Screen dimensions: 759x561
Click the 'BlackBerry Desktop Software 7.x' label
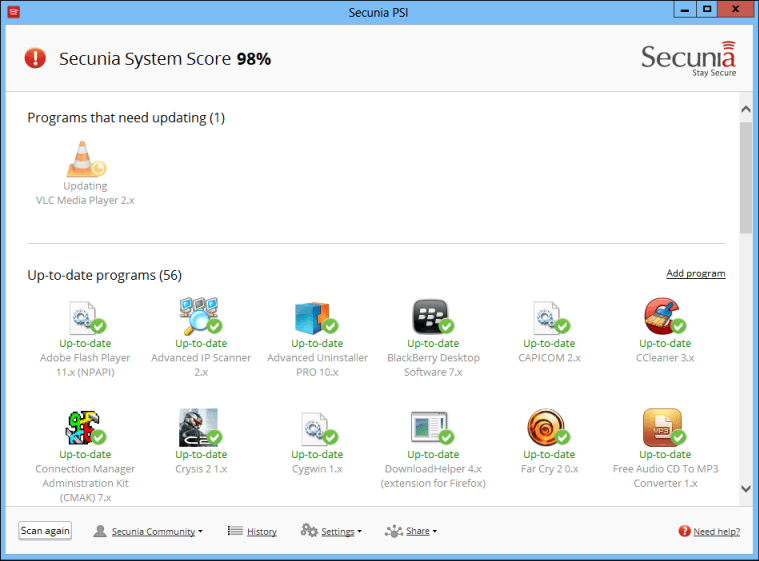pyautogui.click(x=433, y=365)
